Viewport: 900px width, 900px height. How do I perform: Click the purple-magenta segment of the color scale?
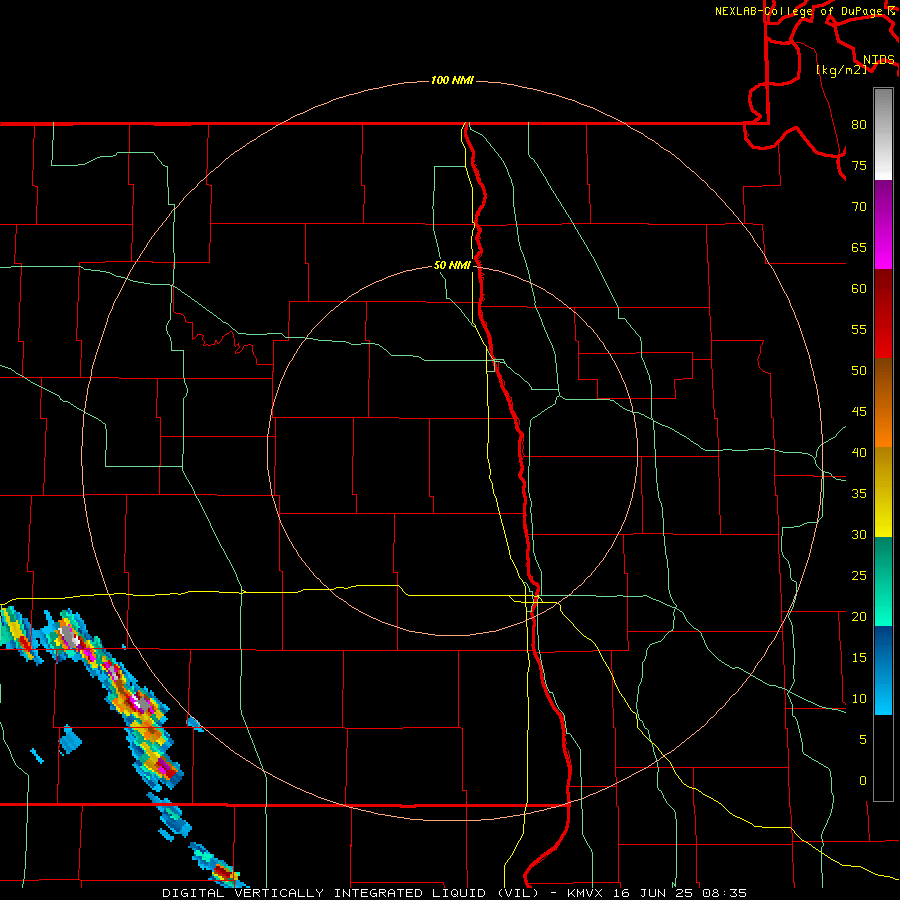coord(883,225)
